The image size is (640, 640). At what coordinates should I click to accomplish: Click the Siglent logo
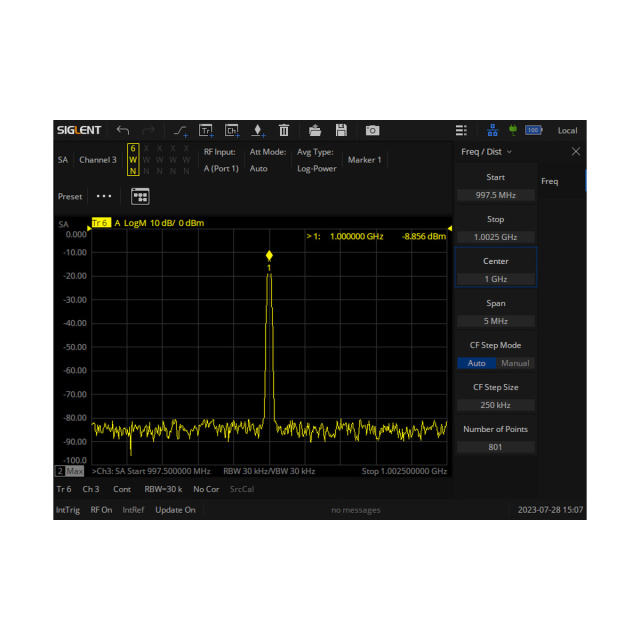79,130
